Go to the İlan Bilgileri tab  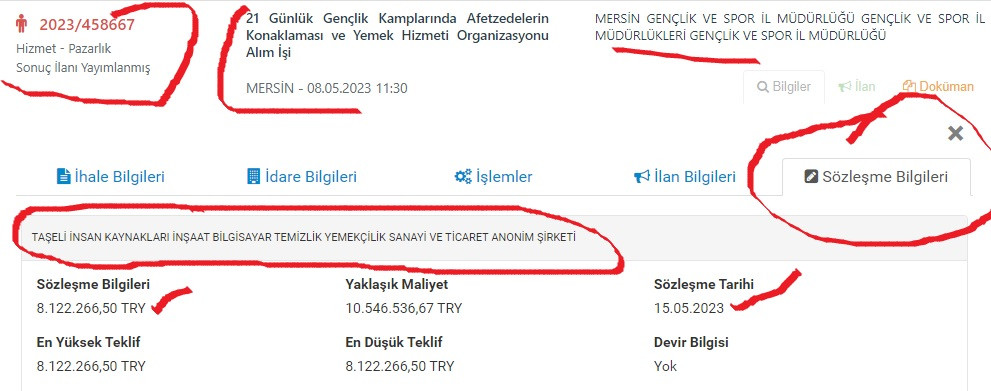pos(684,177)
